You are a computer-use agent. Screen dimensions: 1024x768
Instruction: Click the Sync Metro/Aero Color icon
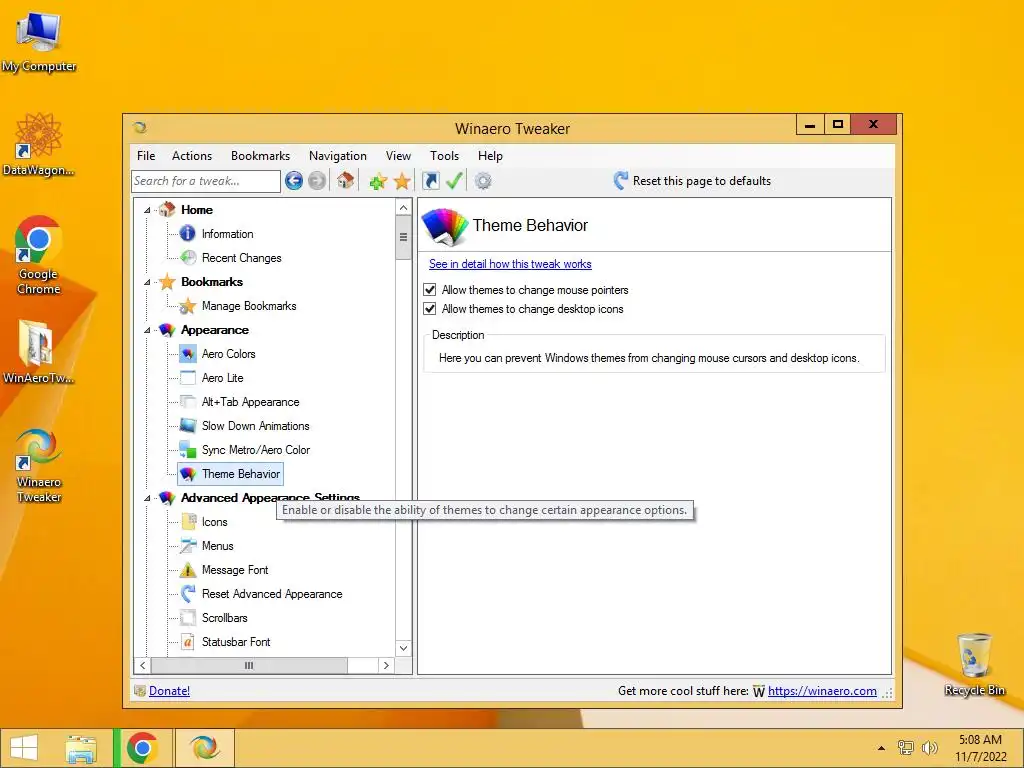pos(188,449)
